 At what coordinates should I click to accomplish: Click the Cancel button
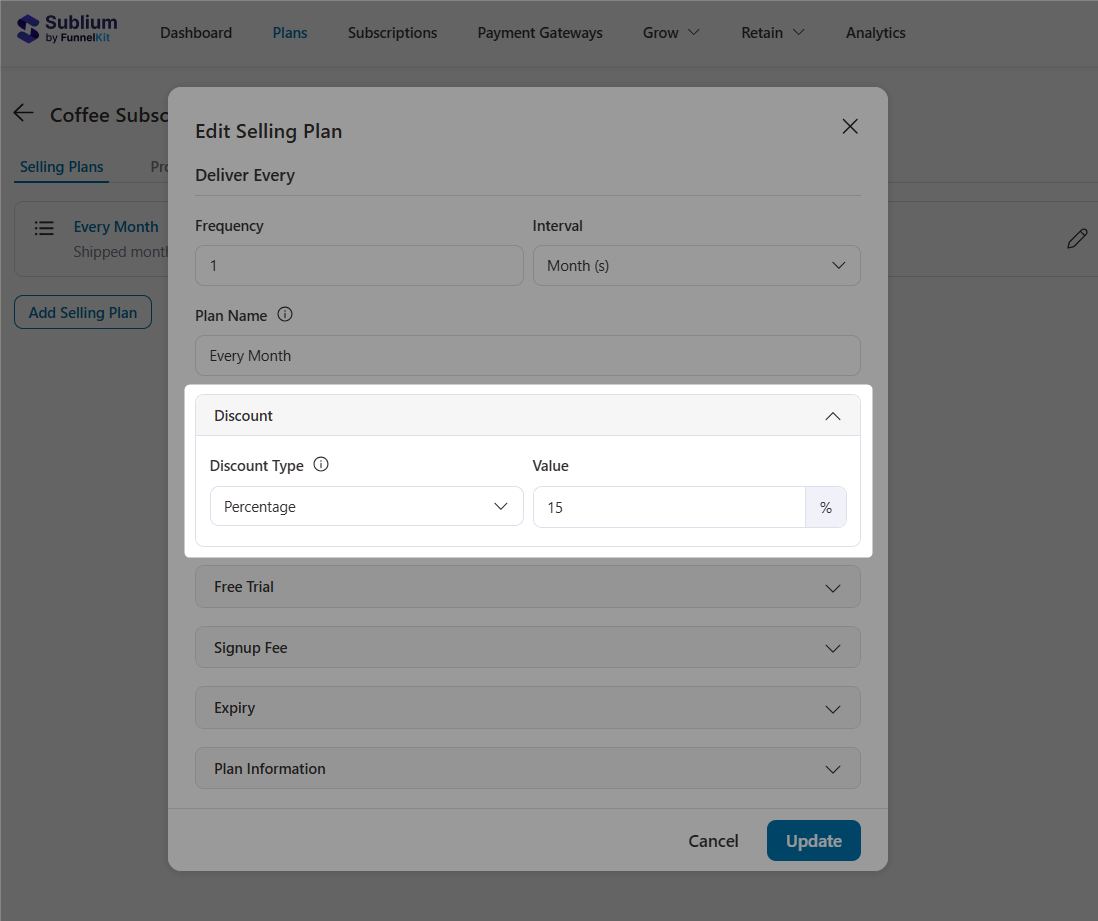pos(713,840)
